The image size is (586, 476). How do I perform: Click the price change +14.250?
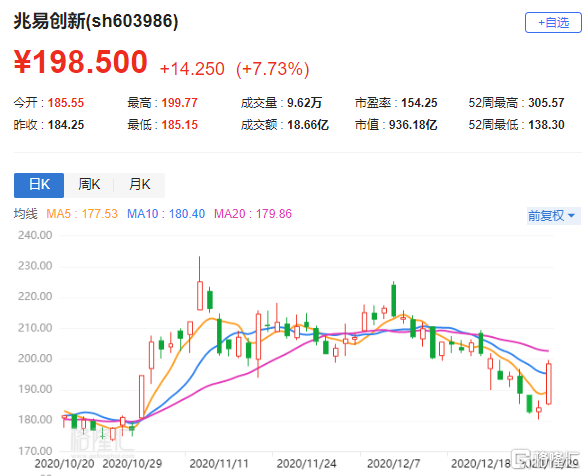click(x=192, y=69)
